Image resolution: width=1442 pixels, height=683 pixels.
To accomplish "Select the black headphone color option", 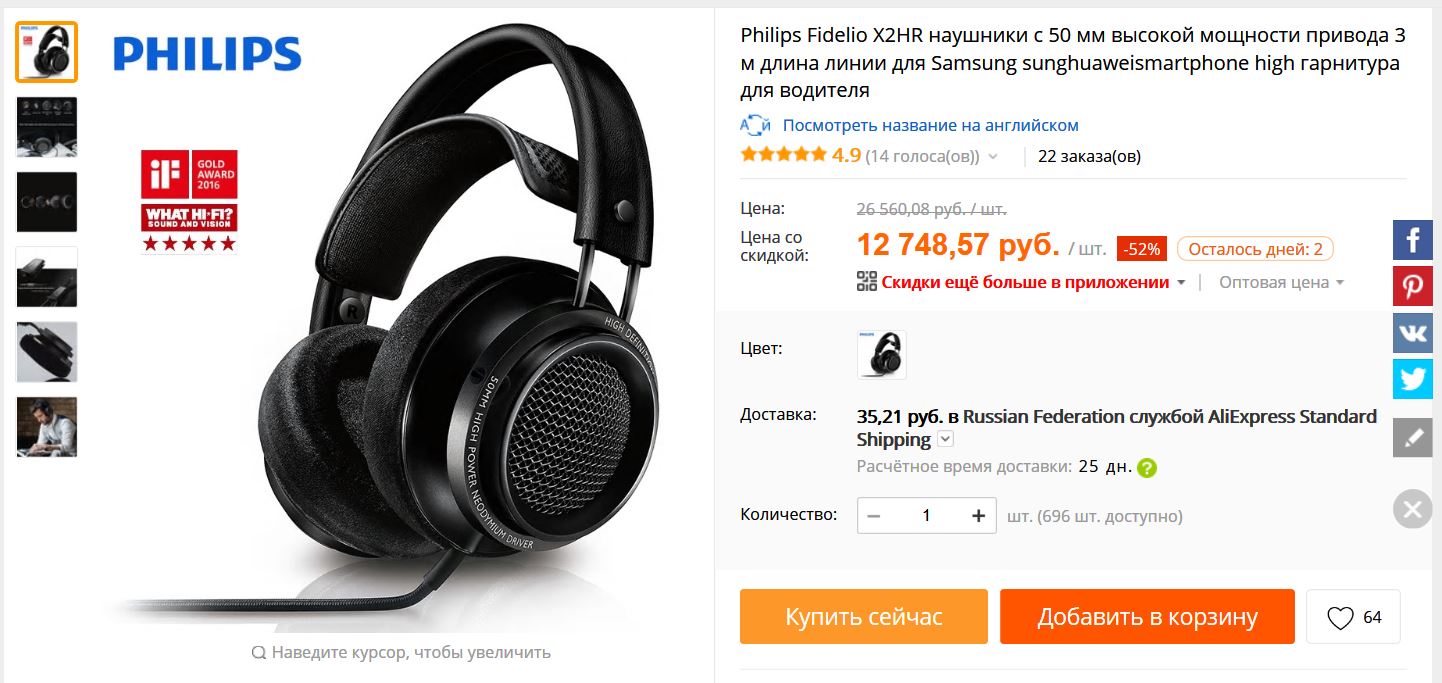I will click(x=882, y=354).
